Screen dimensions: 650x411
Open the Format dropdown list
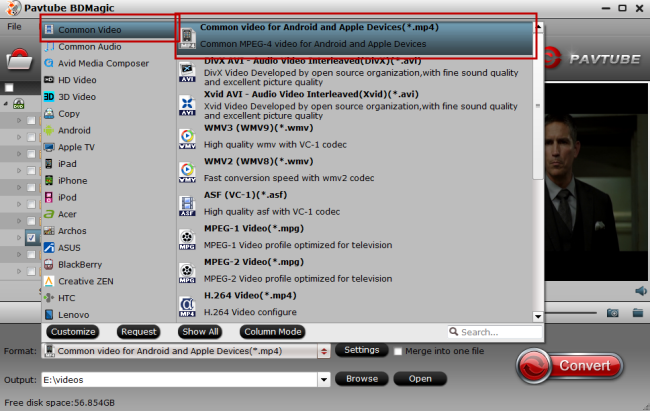[324, 351]
